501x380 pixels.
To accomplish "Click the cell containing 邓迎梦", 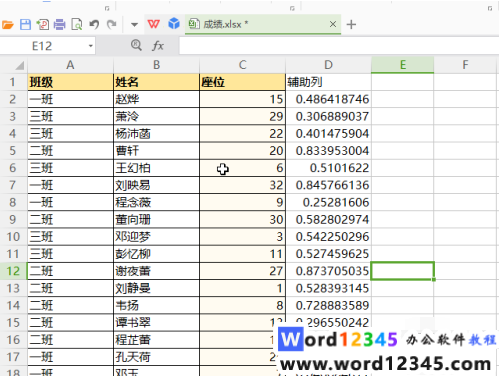I will (x=156, y=237).
